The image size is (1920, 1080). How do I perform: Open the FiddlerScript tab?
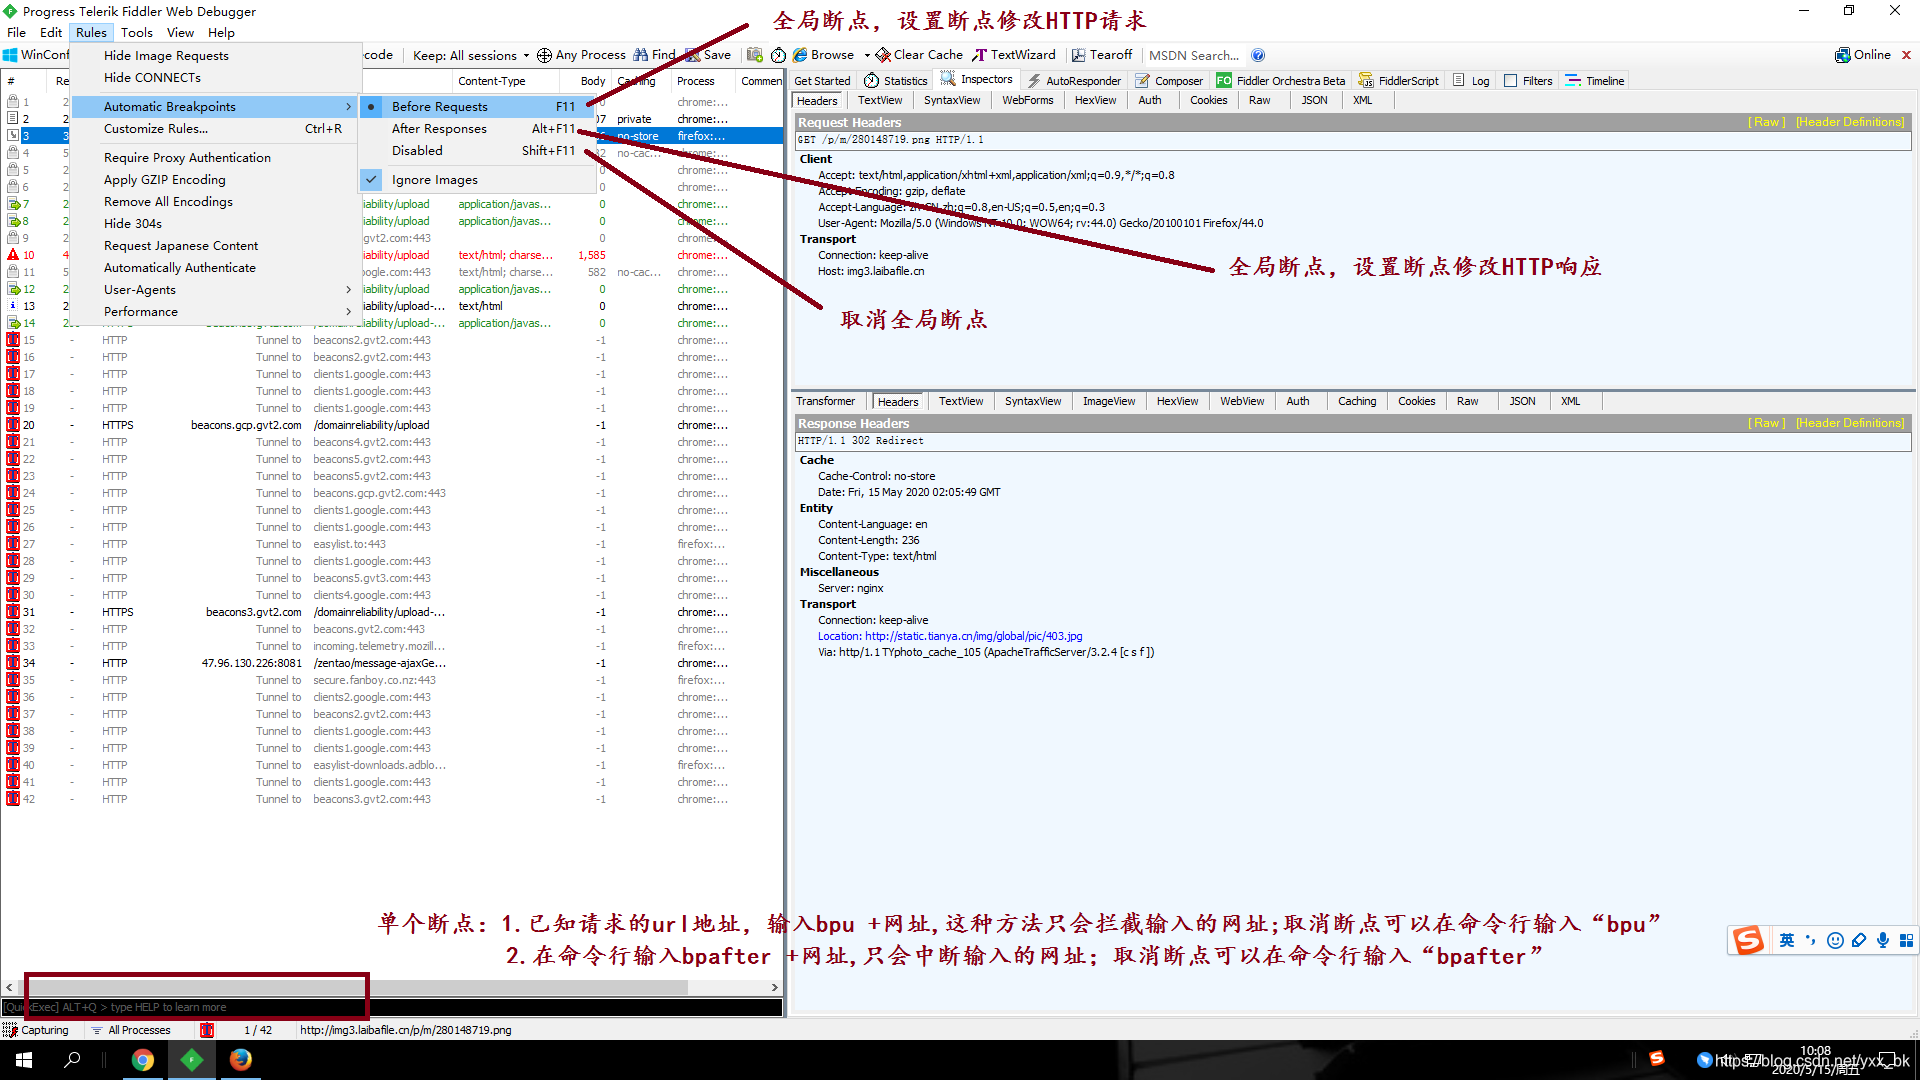pos(1398,81)
